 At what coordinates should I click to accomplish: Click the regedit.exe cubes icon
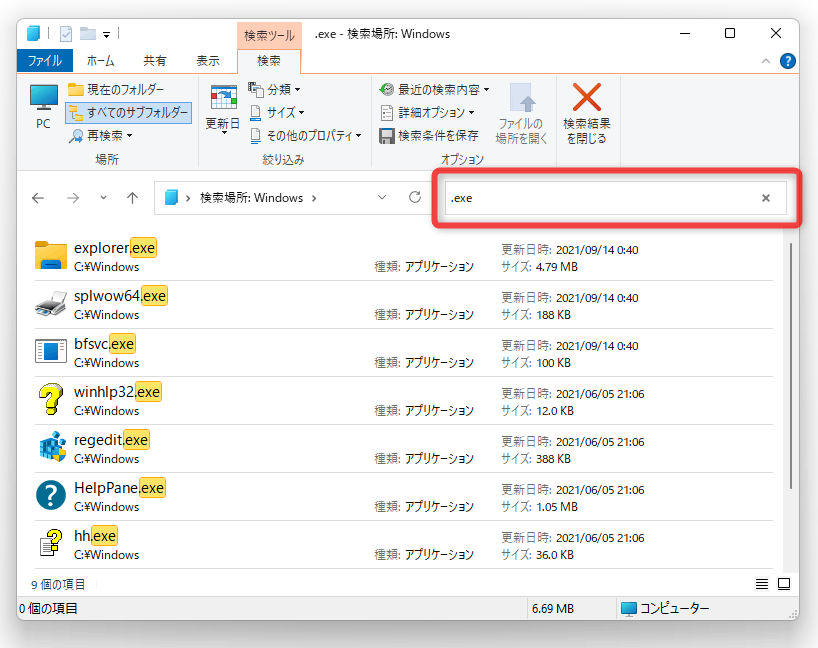53,447
